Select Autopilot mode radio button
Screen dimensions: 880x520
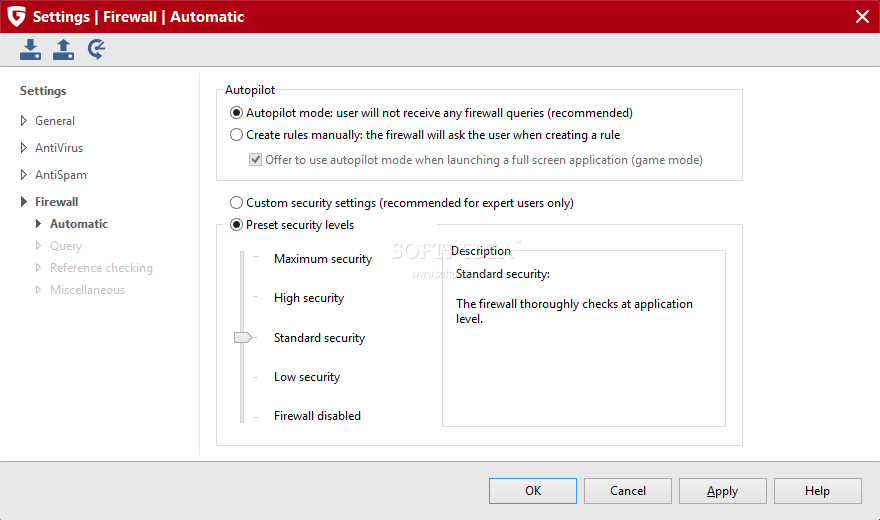click(237, 113)
